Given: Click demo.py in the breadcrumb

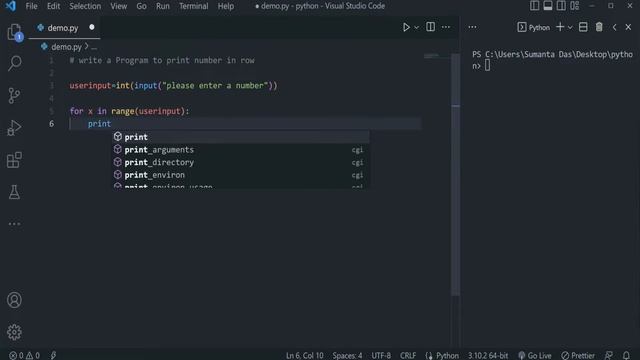Looking at the screenshot, I should [66, 47].
